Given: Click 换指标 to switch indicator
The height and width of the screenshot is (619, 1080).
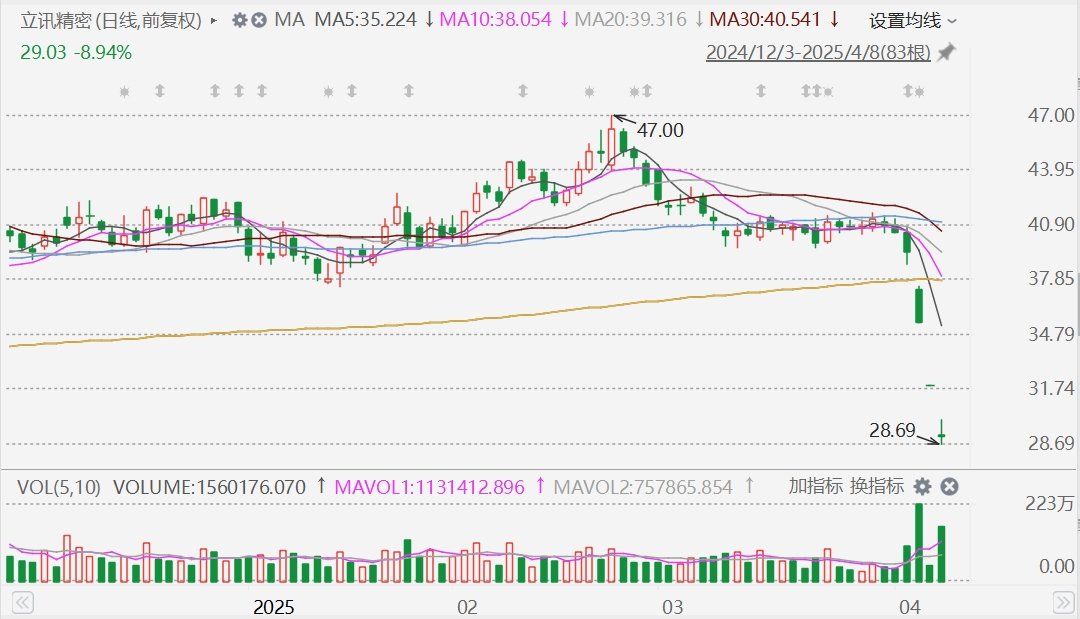Looking at the screenshot, I should click(x=877, y=486).
